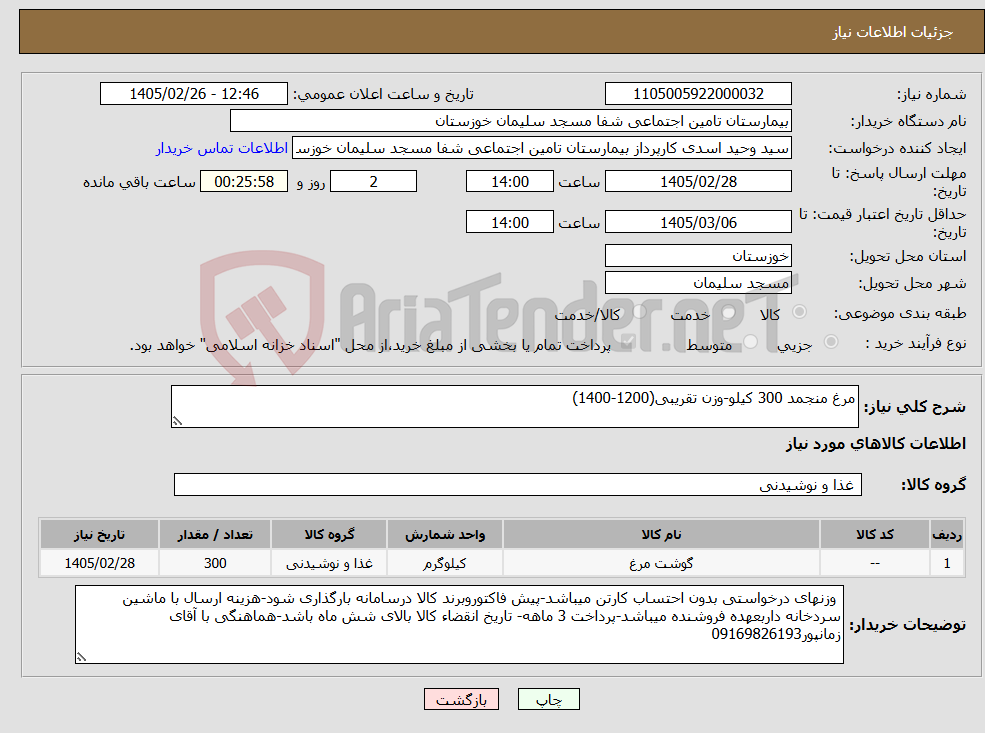Click the price validity time 14:00 field

(x=509, y=222)
